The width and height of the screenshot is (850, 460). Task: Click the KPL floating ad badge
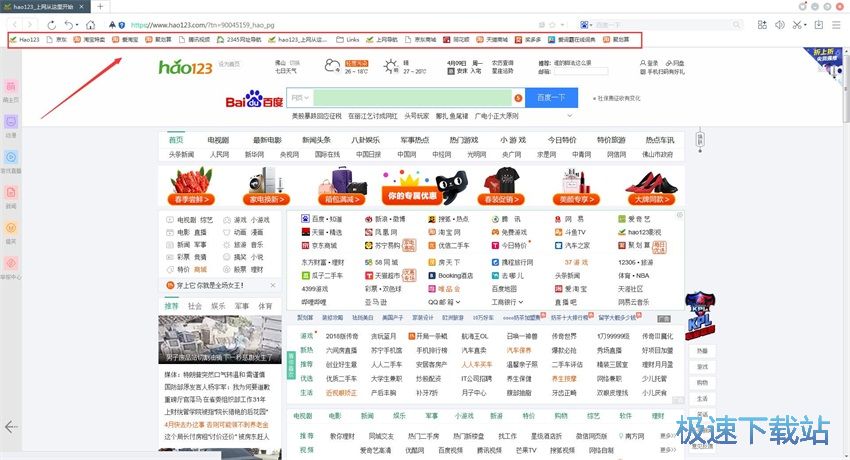[x=700, y=317]
